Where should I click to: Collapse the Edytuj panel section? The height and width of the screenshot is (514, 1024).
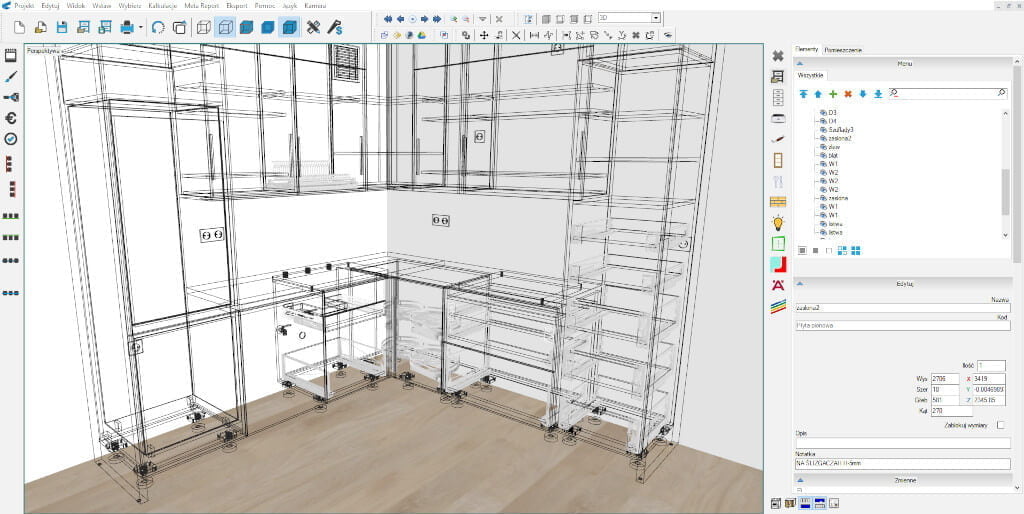(x=799, y=283)
